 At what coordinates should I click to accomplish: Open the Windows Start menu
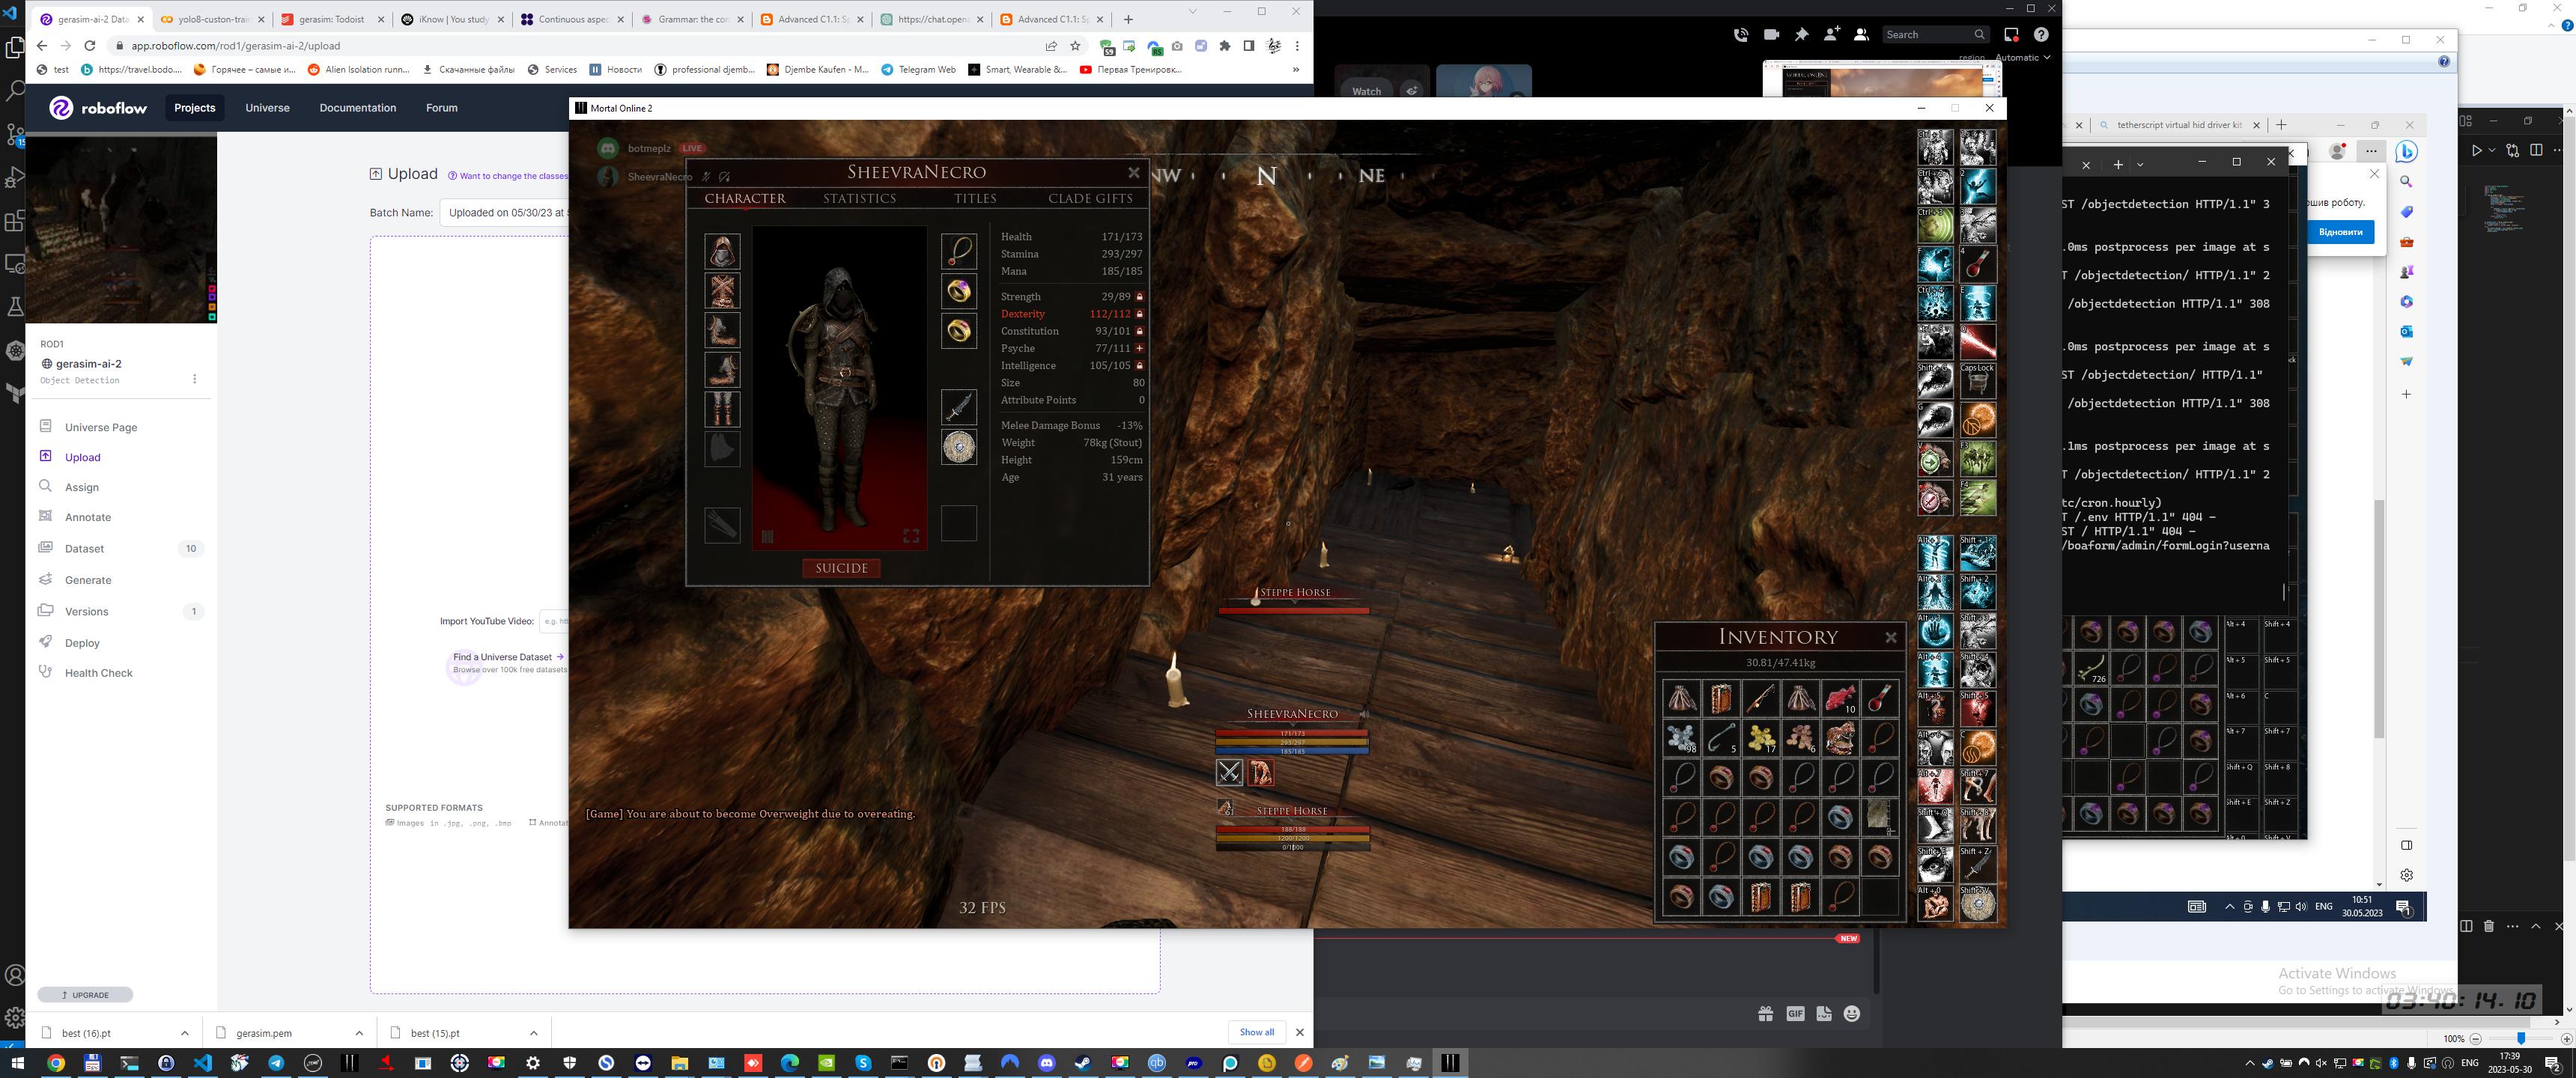pos(16,1063)
